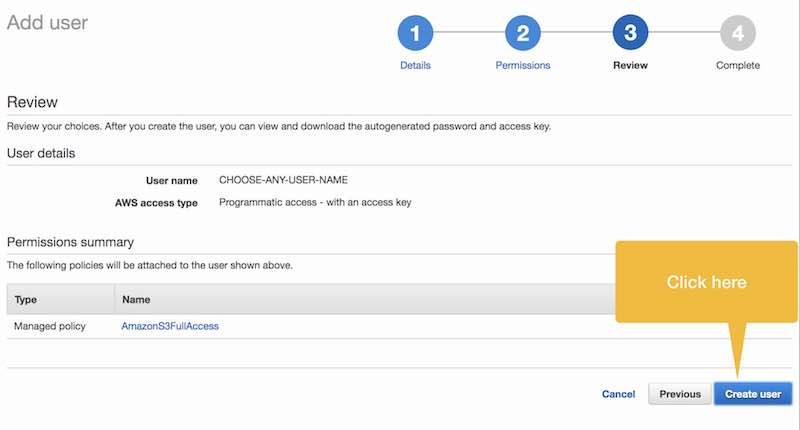Viewport: 800px width, 430px height.
Task: Click the Type column header
Action: 26,299
